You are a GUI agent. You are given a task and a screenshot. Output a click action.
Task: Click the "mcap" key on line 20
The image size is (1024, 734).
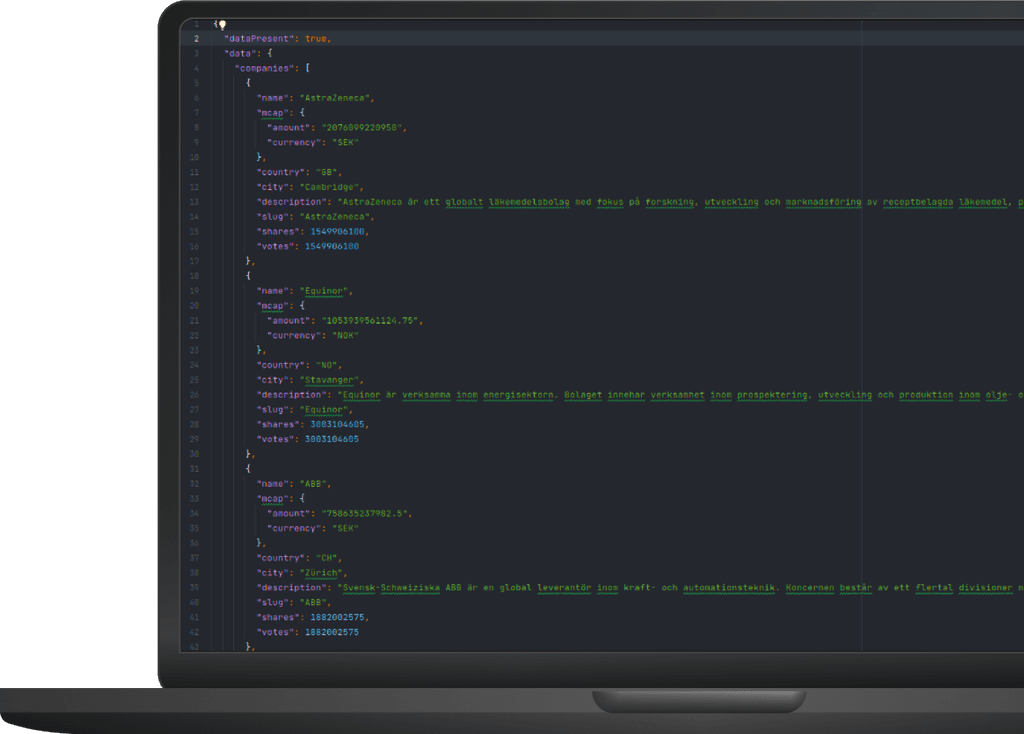click(273, 306)
